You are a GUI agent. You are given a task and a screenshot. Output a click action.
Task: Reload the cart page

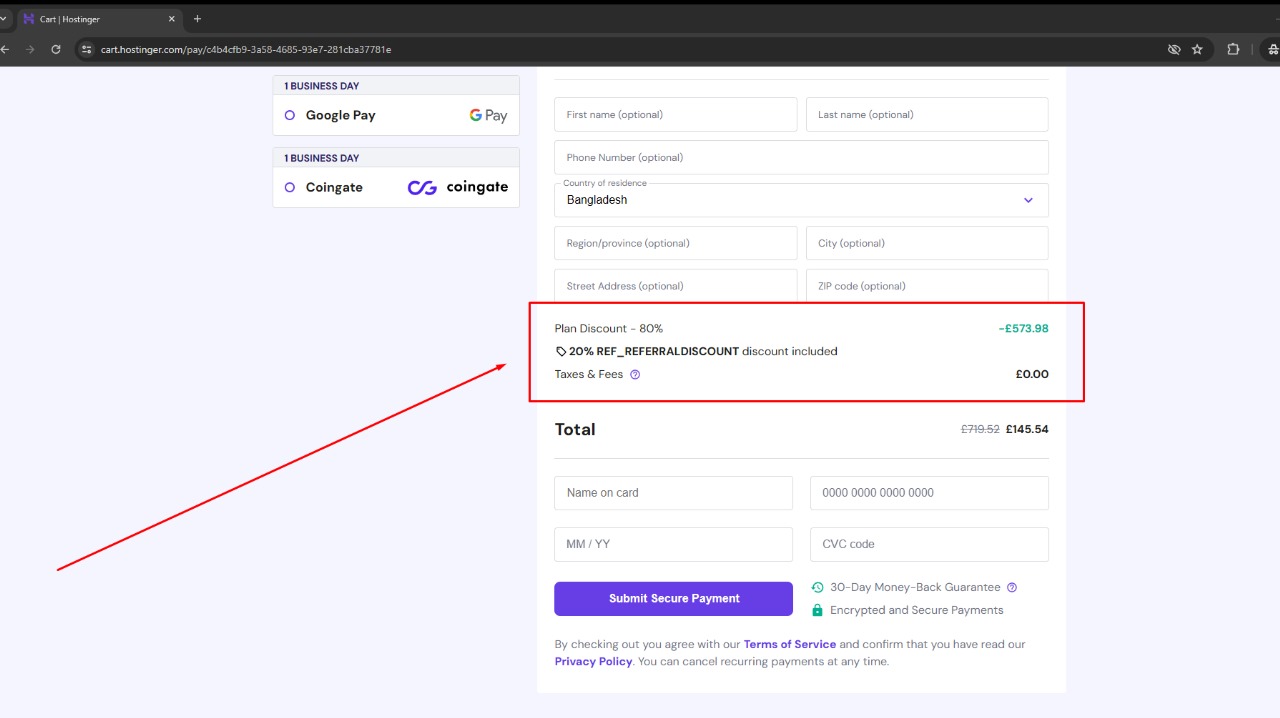(x=56, y=49)
